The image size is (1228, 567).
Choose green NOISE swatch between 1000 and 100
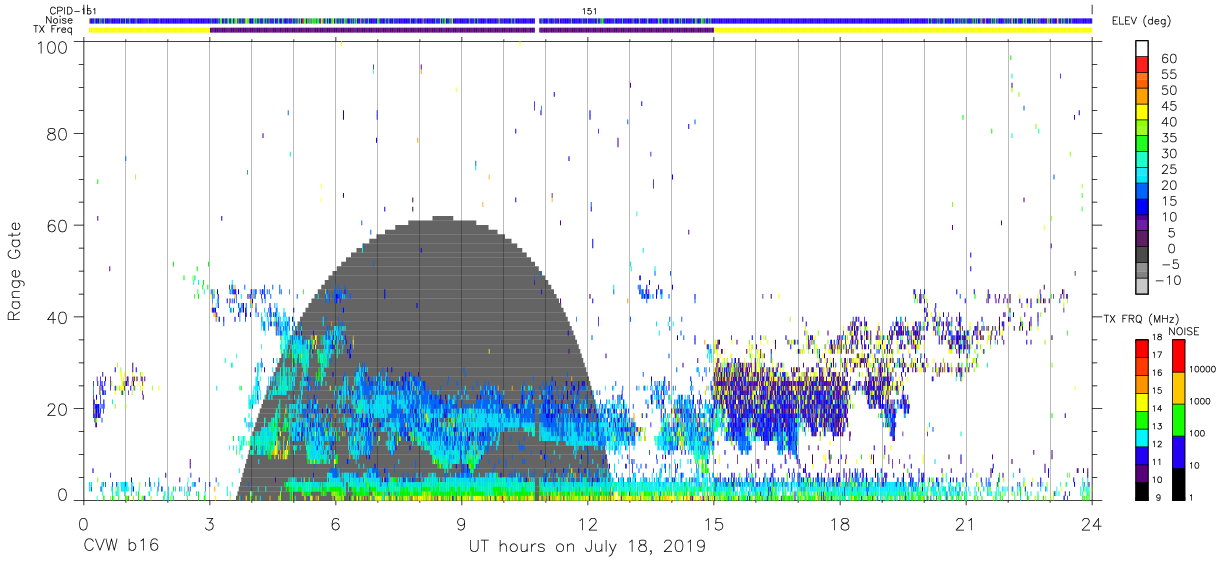point(1178,419)
